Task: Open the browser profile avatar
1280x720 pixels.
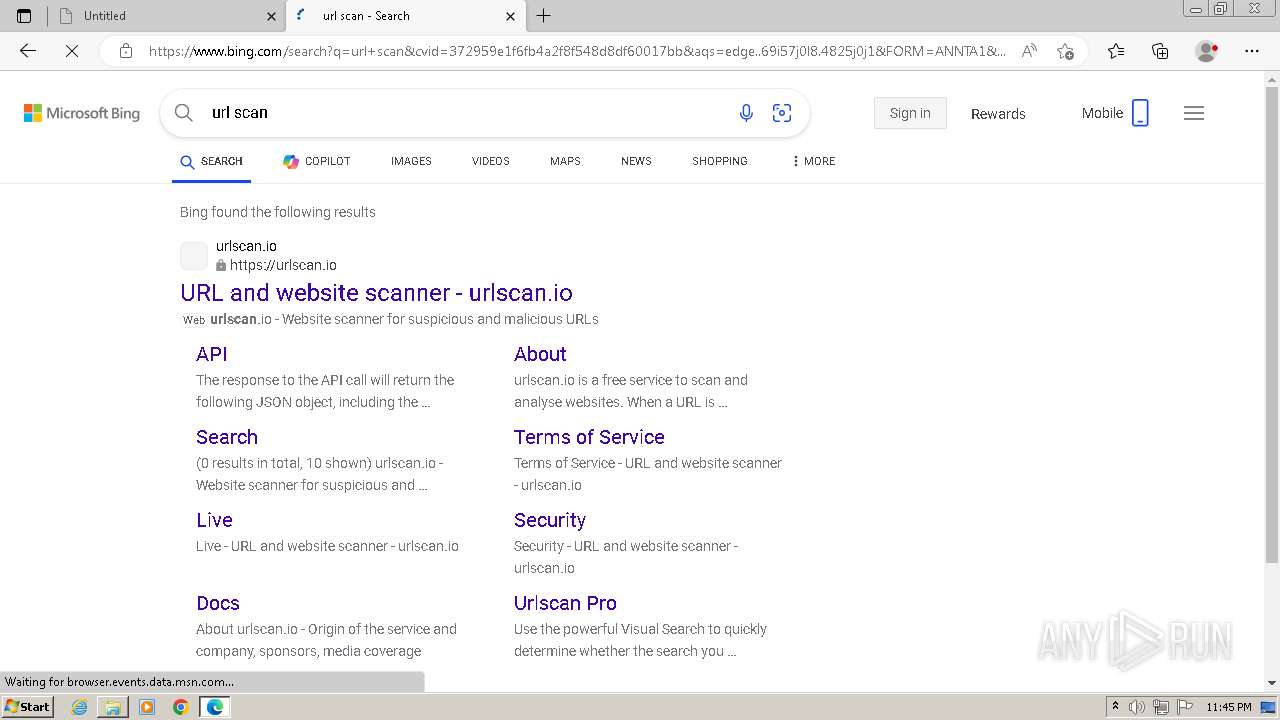Action: [x=1206, y=51]
